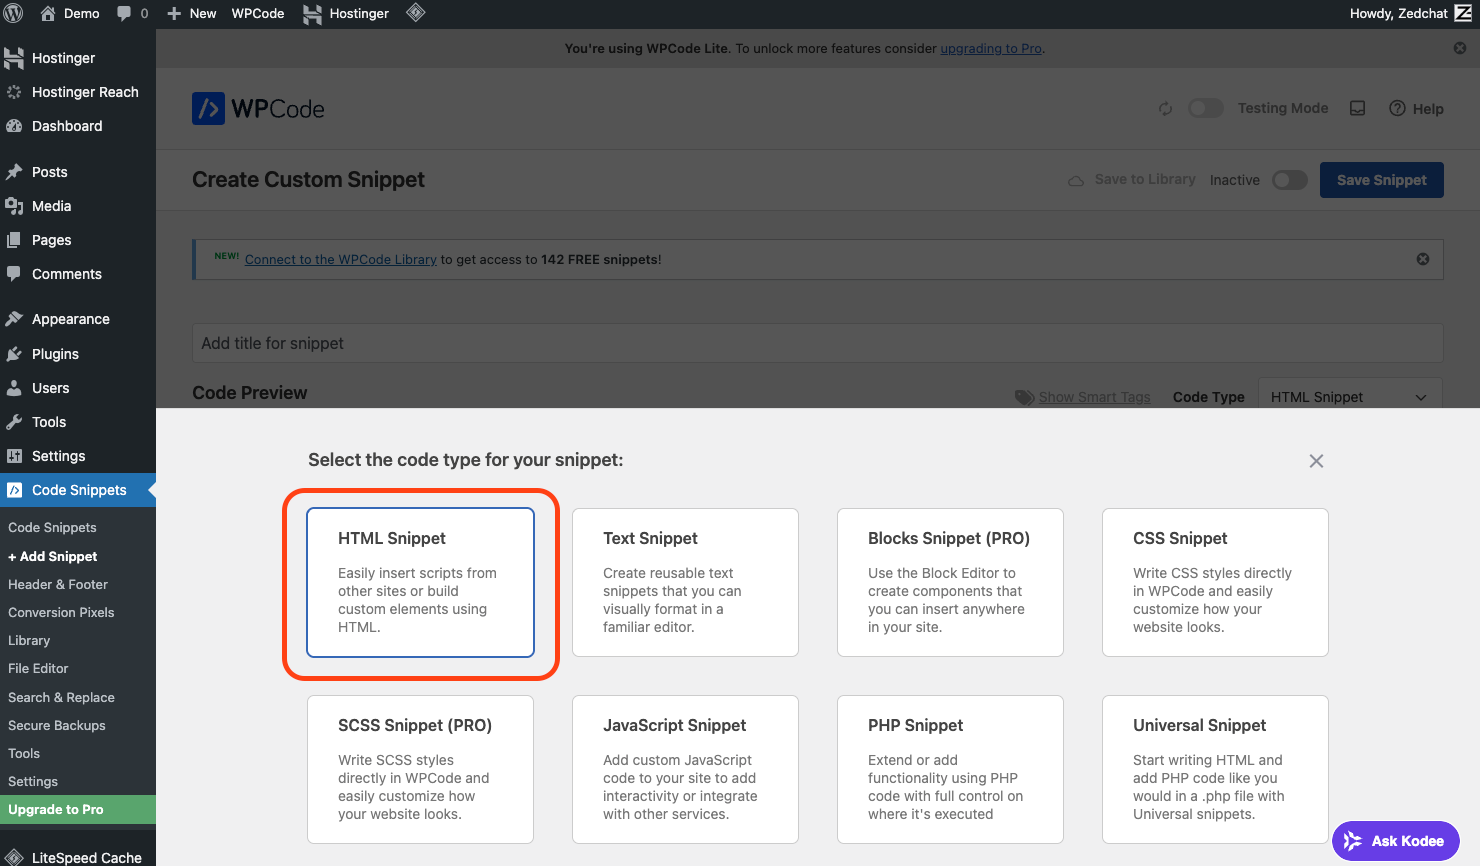Open the Code Type dropdown

pyautogui.click(x=1349, y=396)
